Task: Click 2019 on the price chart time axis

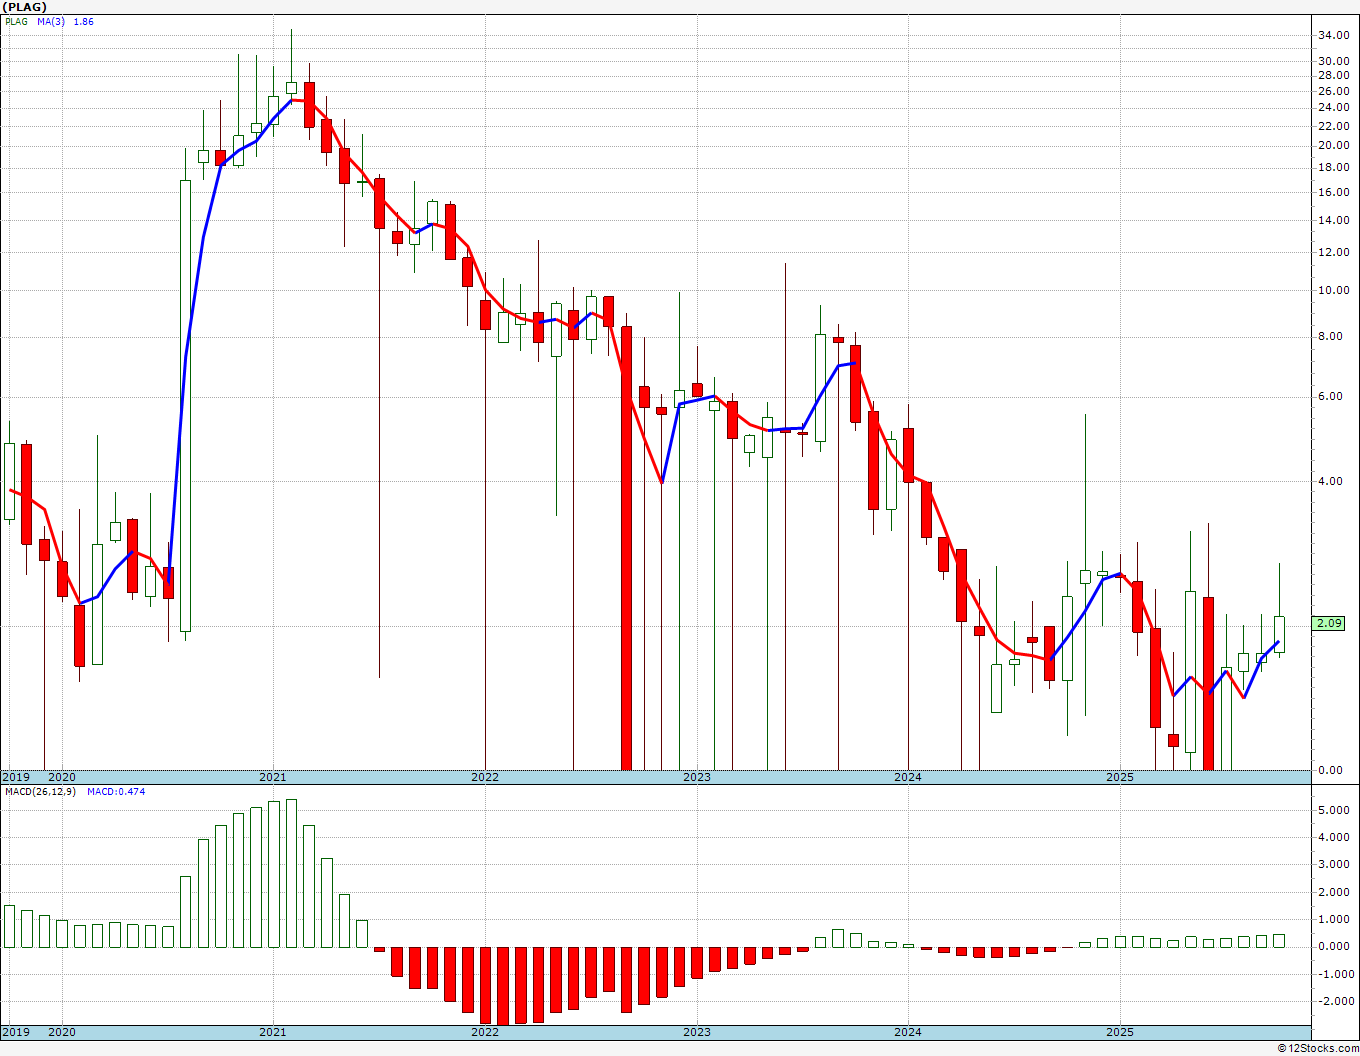Action: click(15, 777)
